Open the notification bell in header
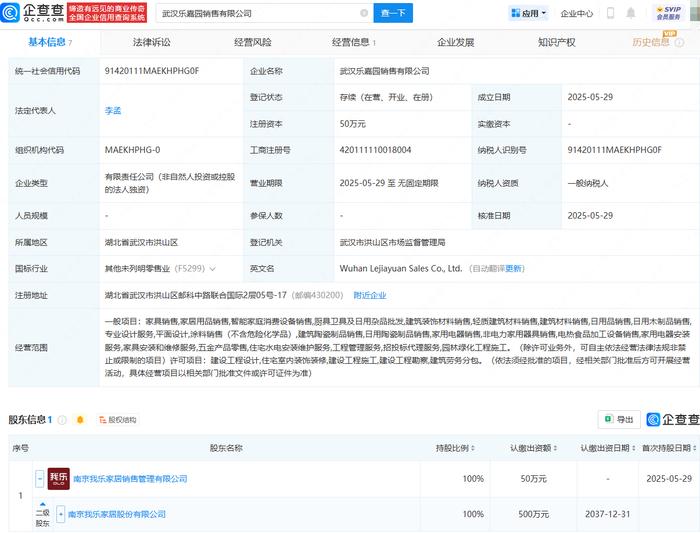The width and height of the screenshot is (700, 533). [630, 13]
